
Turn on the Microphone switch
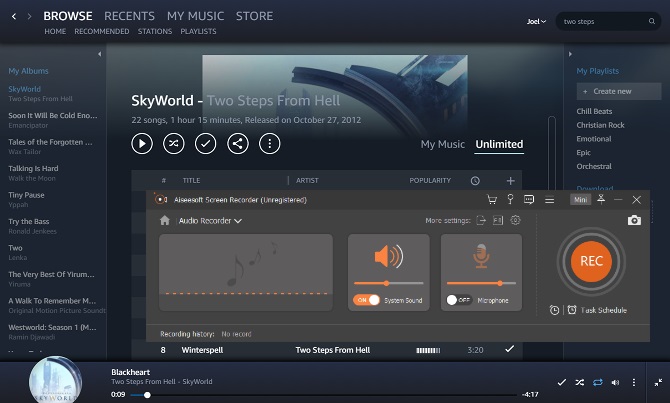point(459,300)
